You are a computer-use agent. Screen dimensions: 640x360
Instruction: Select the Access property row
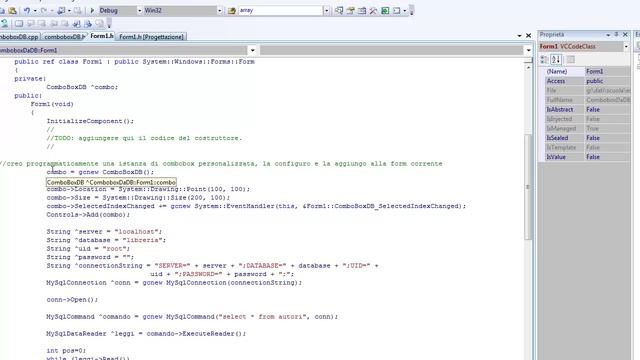588,81
